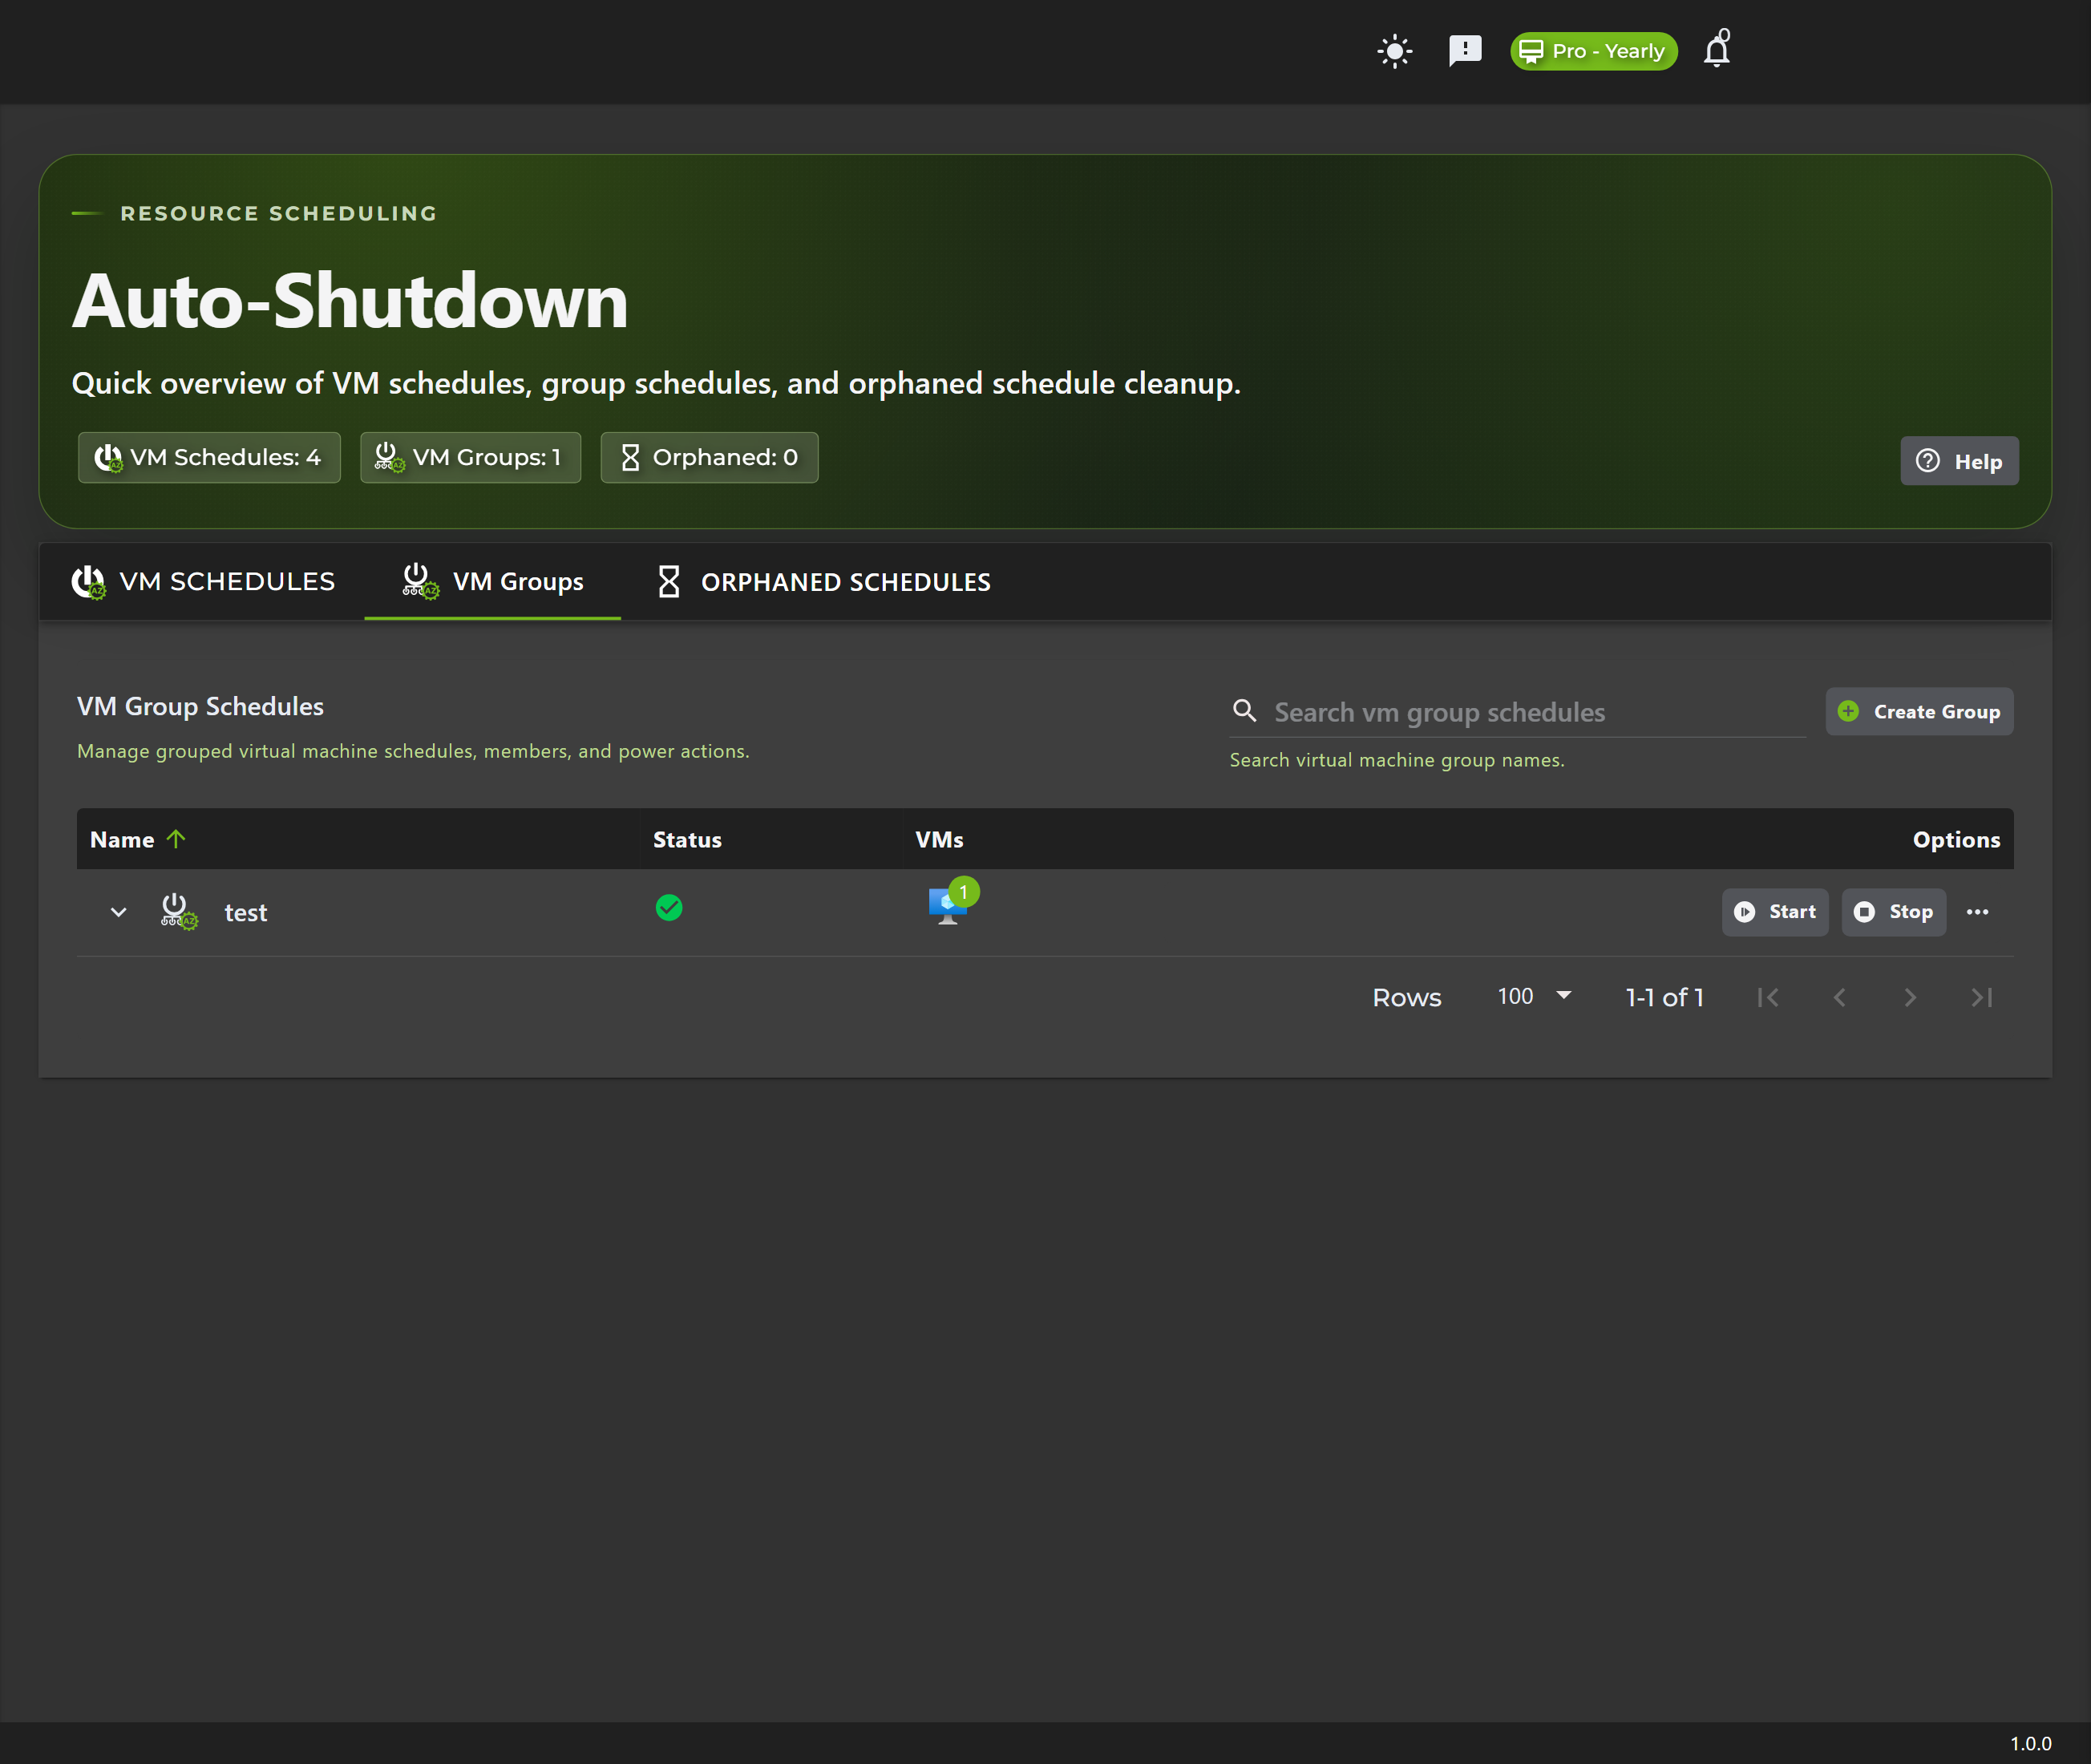Screen dimensions: 2091x1764
Task: Switch to VM SCHEDULES tab
Action: coord(203,581)
